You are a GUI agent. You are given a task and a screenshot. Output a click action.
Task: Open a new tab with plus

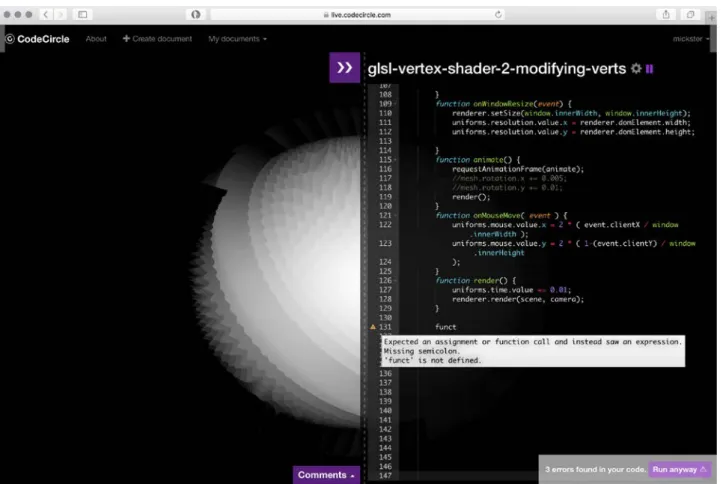coord(711,17)
